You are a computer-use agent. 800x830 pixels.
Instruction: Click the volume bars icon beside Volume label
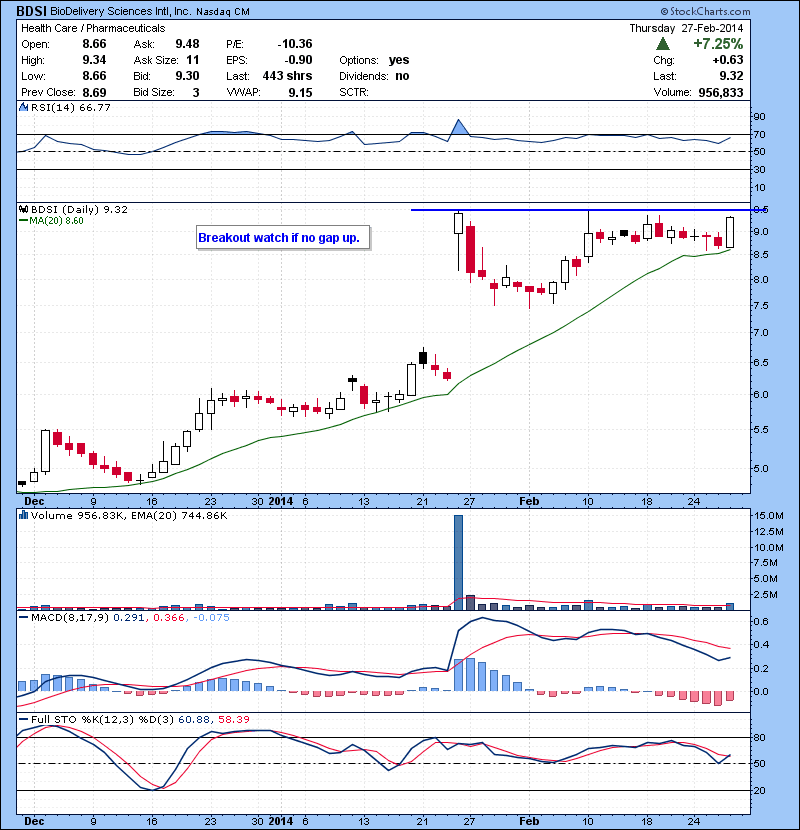pyautogui.click(x=23, y=515)
